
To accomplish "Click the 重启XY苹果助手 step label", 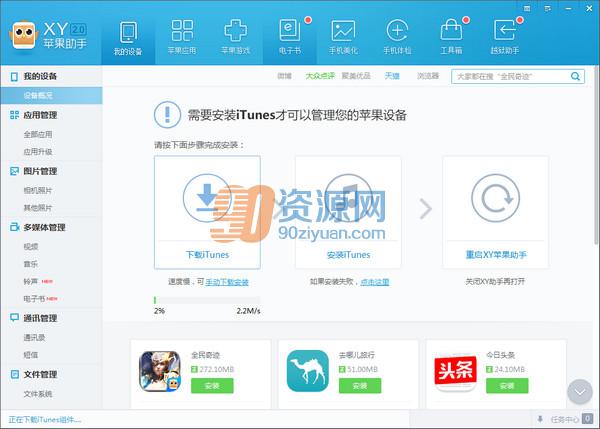I will click(x=496, y=255).
